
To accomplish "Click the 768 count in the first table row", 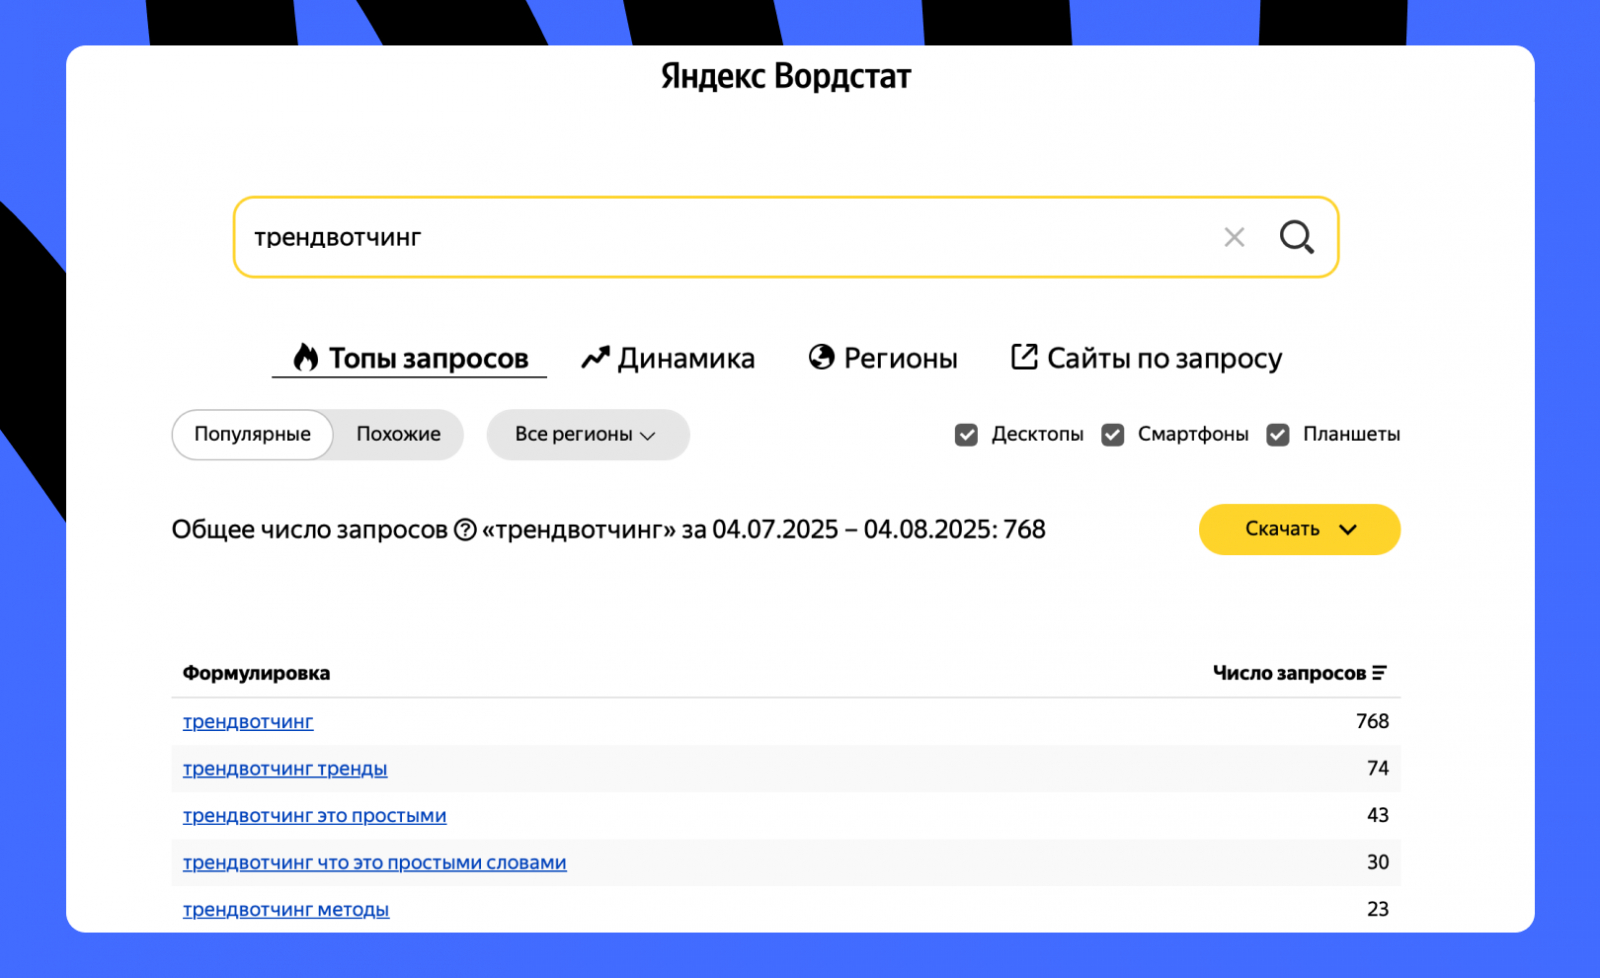I will [x=1373, y=721].
